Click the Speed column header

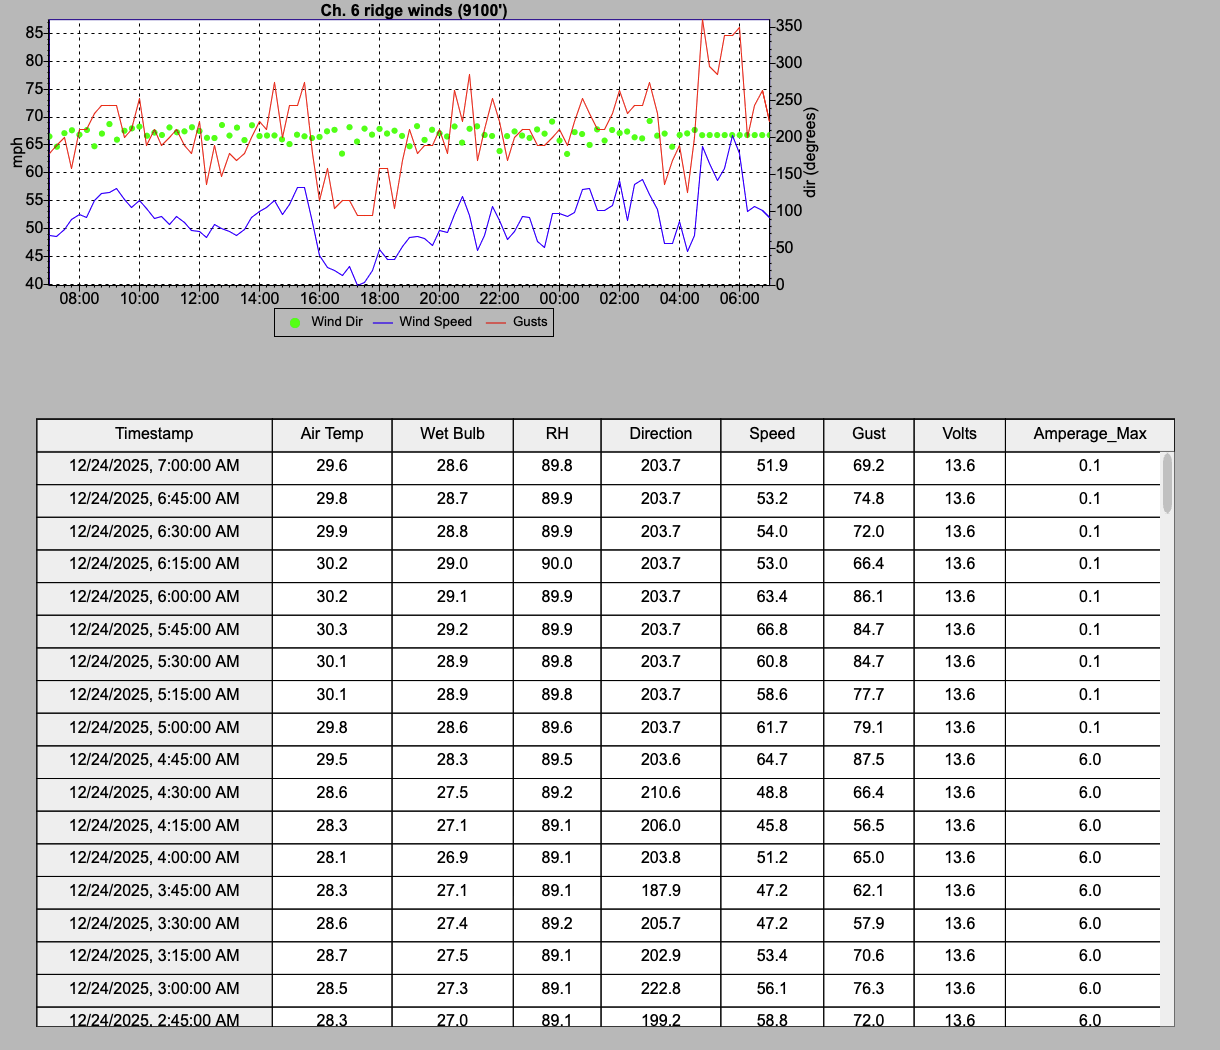coord(771,434)
